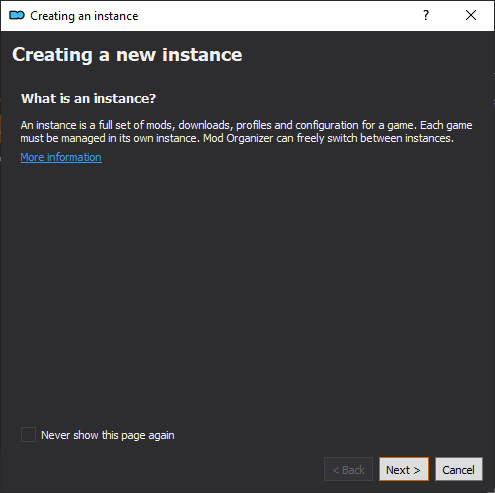Screen dimensions: 495x493
Task: Click the 'Creating a new instance' title
Action: (x=127, y=55)
